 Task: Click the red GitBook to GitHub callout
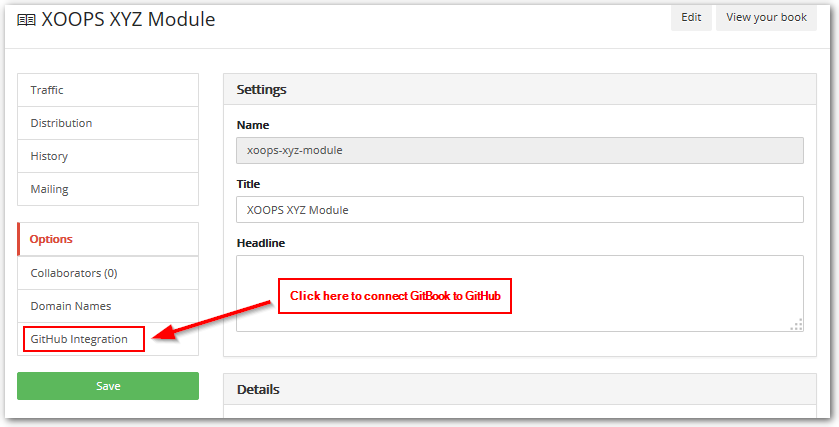tap(395, 296)
